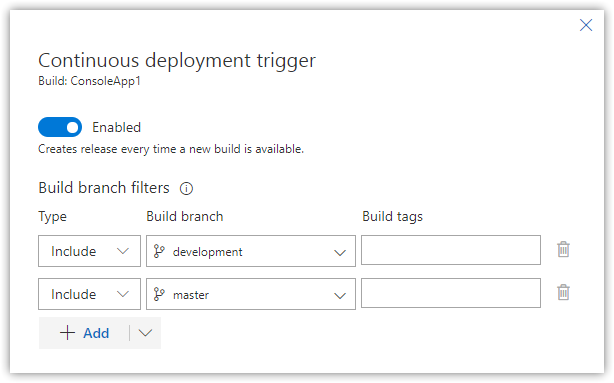Open the Include type dropdown for master
Screen dimensions: 614x383
click(89, 294)
